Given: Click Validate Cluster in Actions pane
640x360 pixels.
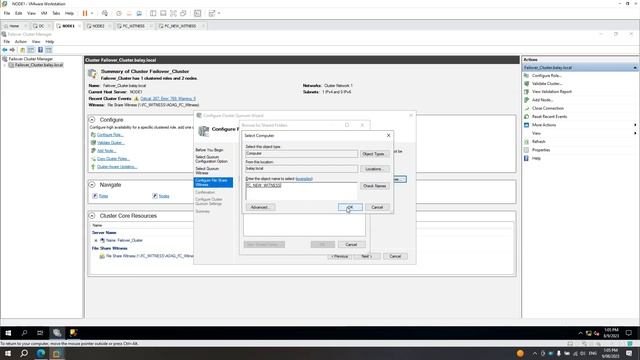Looking at the screenshot, I should [x=547, y=84].
